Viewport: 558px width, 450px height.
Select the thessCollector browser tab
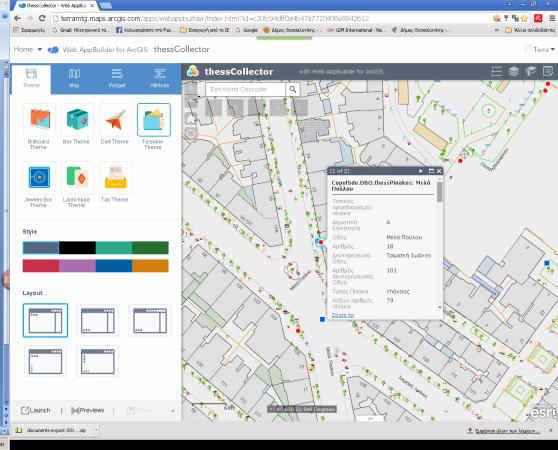57,5
